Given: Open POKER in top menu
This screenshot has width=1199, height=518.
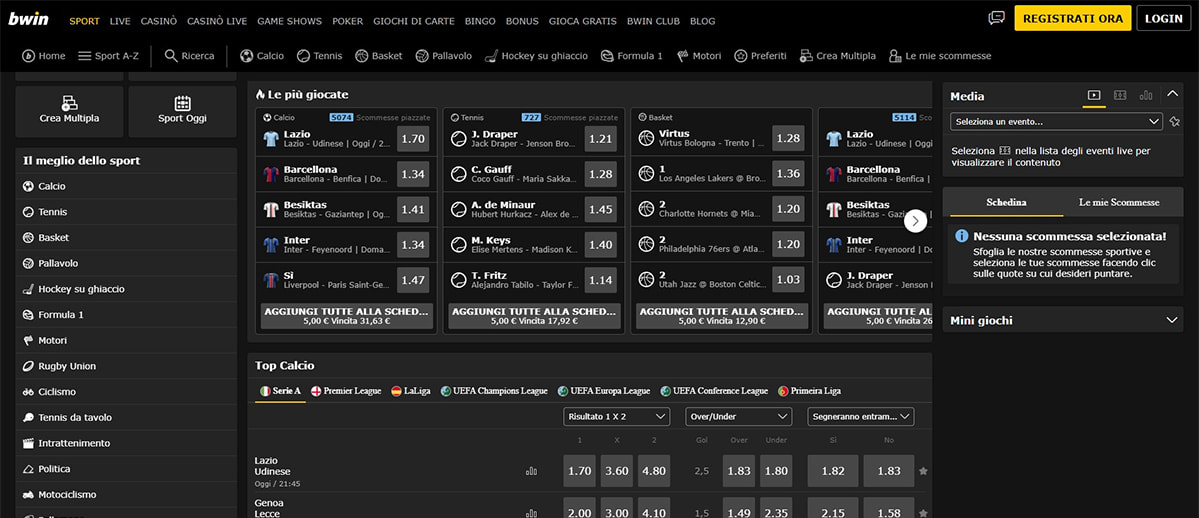Looking at the screenshot, I should (x=348, y=21).
